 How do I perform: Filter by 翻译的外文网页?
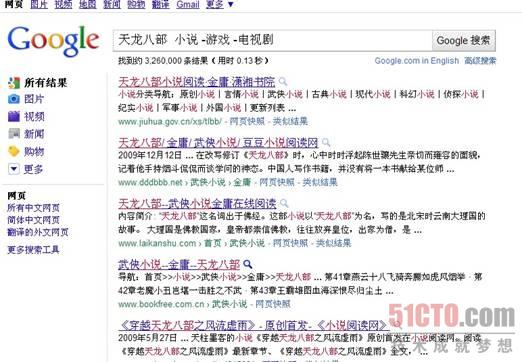pos(38,232)
